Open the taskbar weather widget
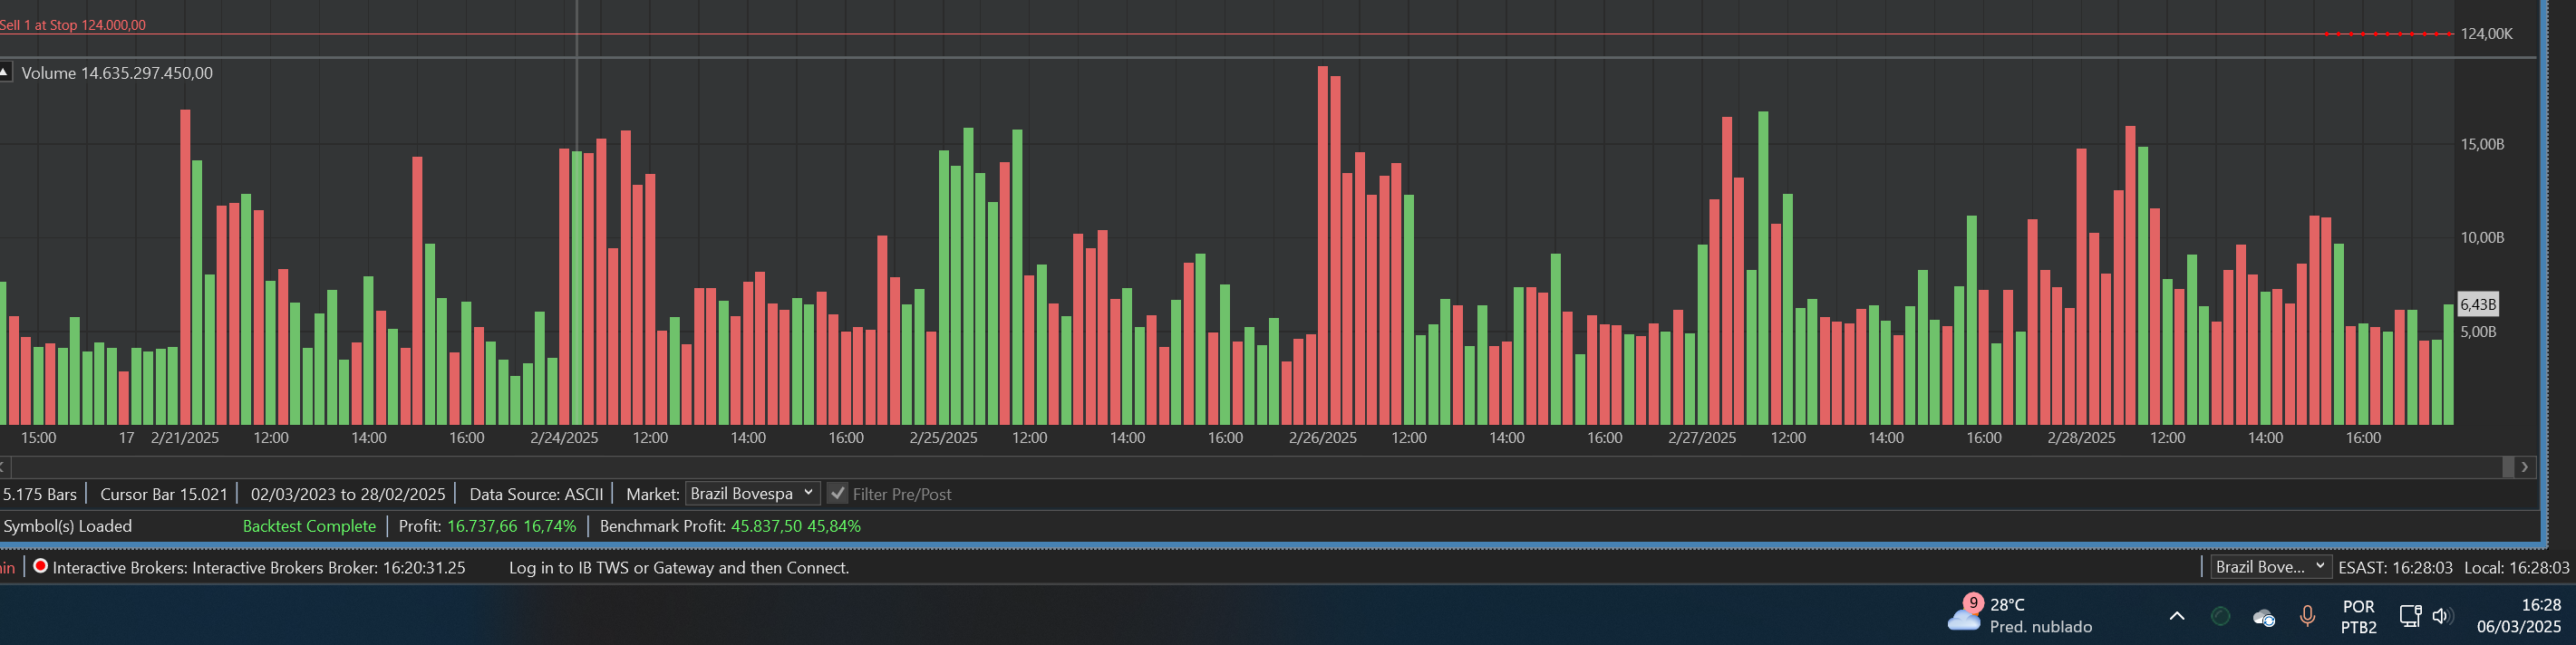This screenshot has height=645, width=2576. [2020, 615]
